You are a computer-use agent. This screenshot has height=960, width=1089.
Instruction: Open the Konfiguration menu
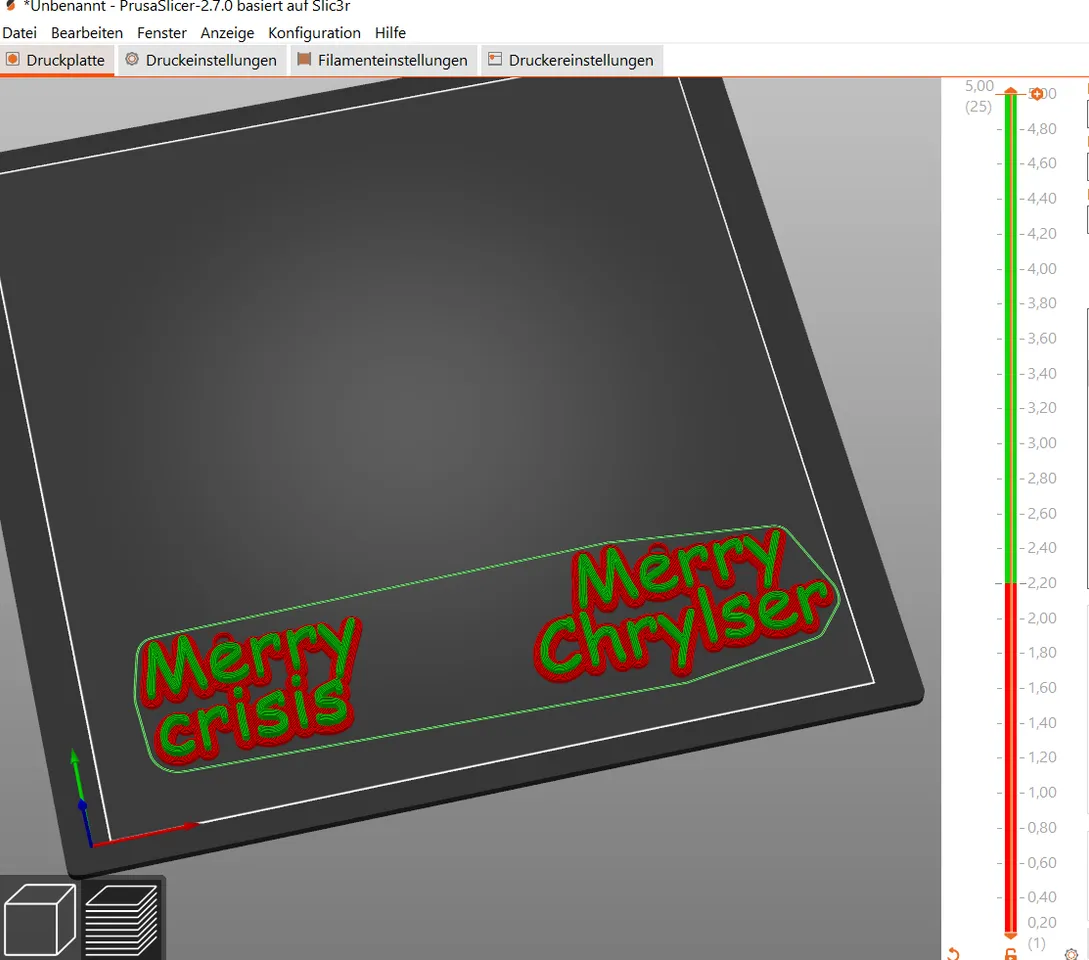[x=314, y=33]
